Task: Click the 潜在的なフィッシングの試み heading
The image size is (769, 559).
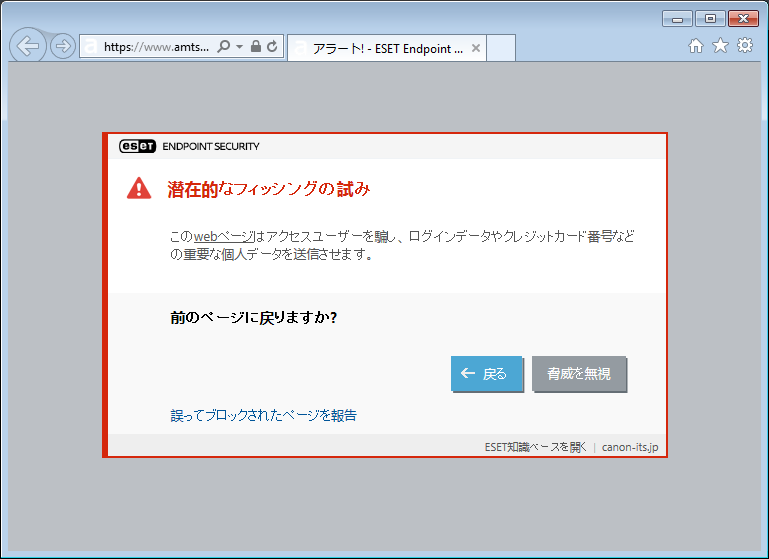Action: [269, 189]
